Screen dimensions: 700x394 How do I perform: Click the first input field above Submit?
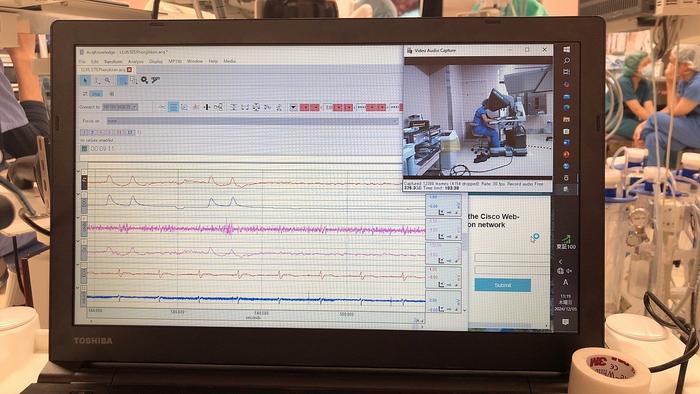point(512,258)
